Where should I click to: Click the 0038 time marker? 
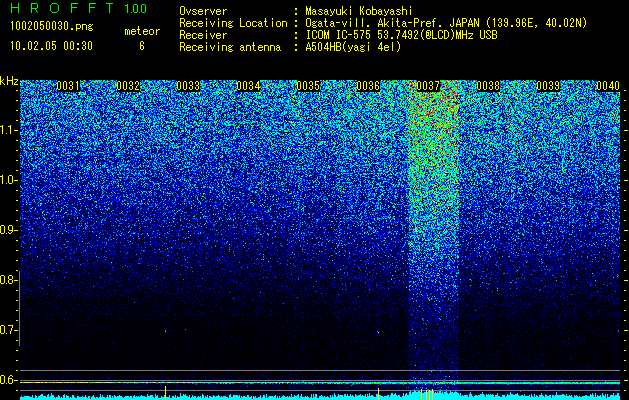(488, 86)
